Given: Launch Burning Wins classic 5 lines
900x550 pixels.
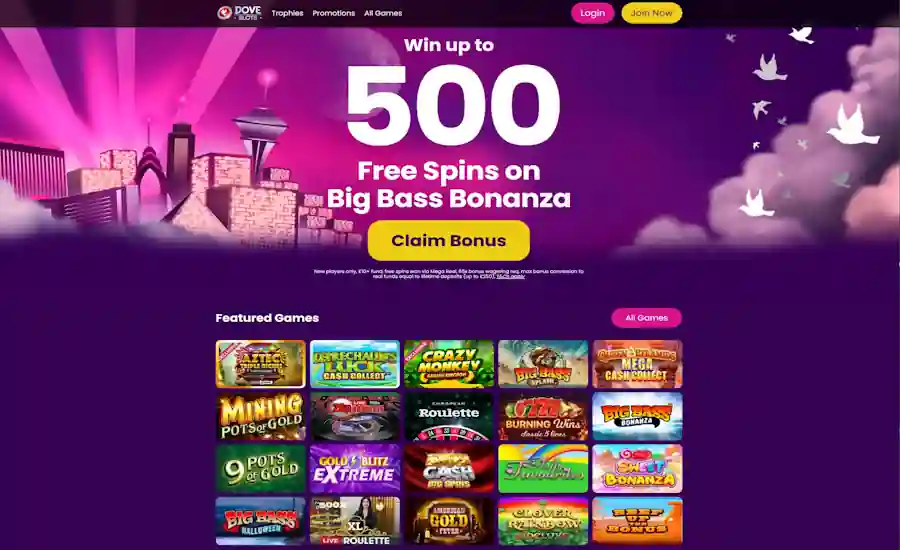Looking at the screenshot, I should (x=543, y=416).
